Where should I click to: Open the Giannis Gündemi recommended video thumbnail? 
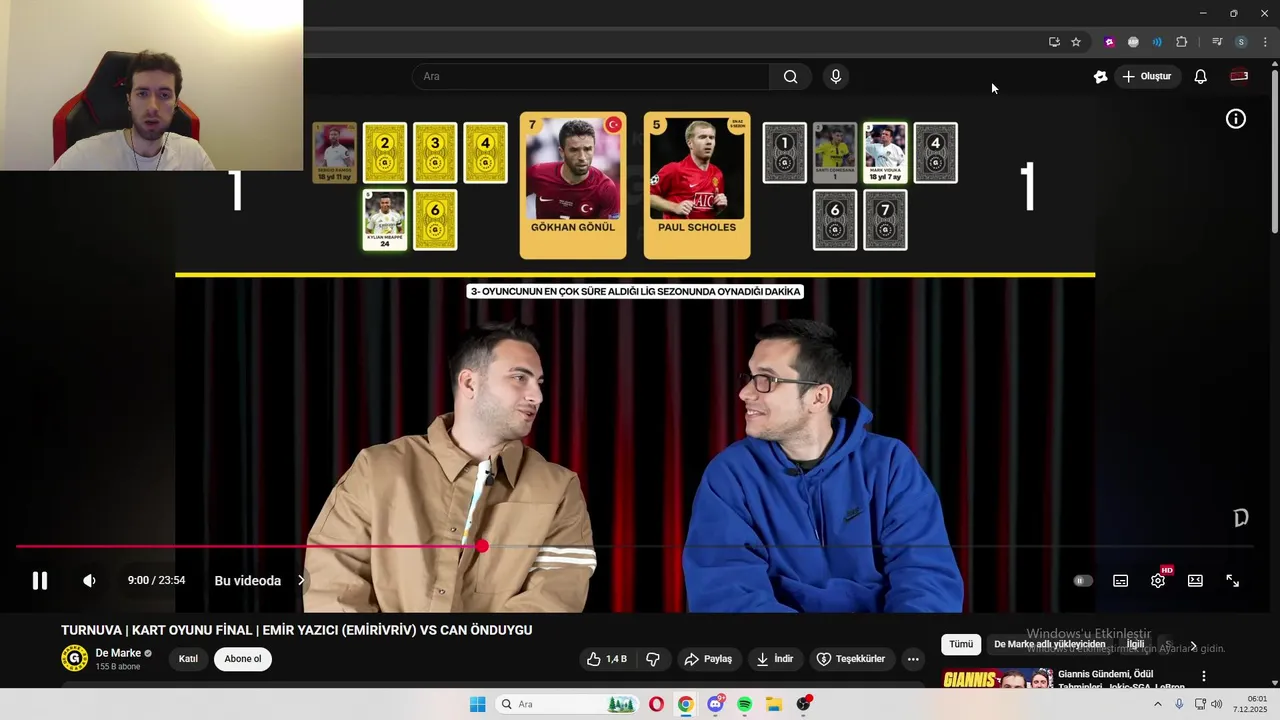coord(997,679)
